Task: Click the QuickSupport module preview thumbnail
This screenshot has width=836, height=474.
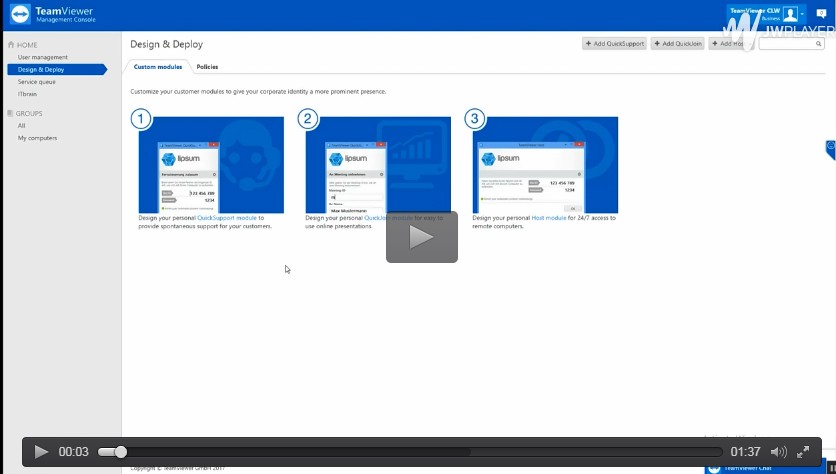Action: coord(211,165)
